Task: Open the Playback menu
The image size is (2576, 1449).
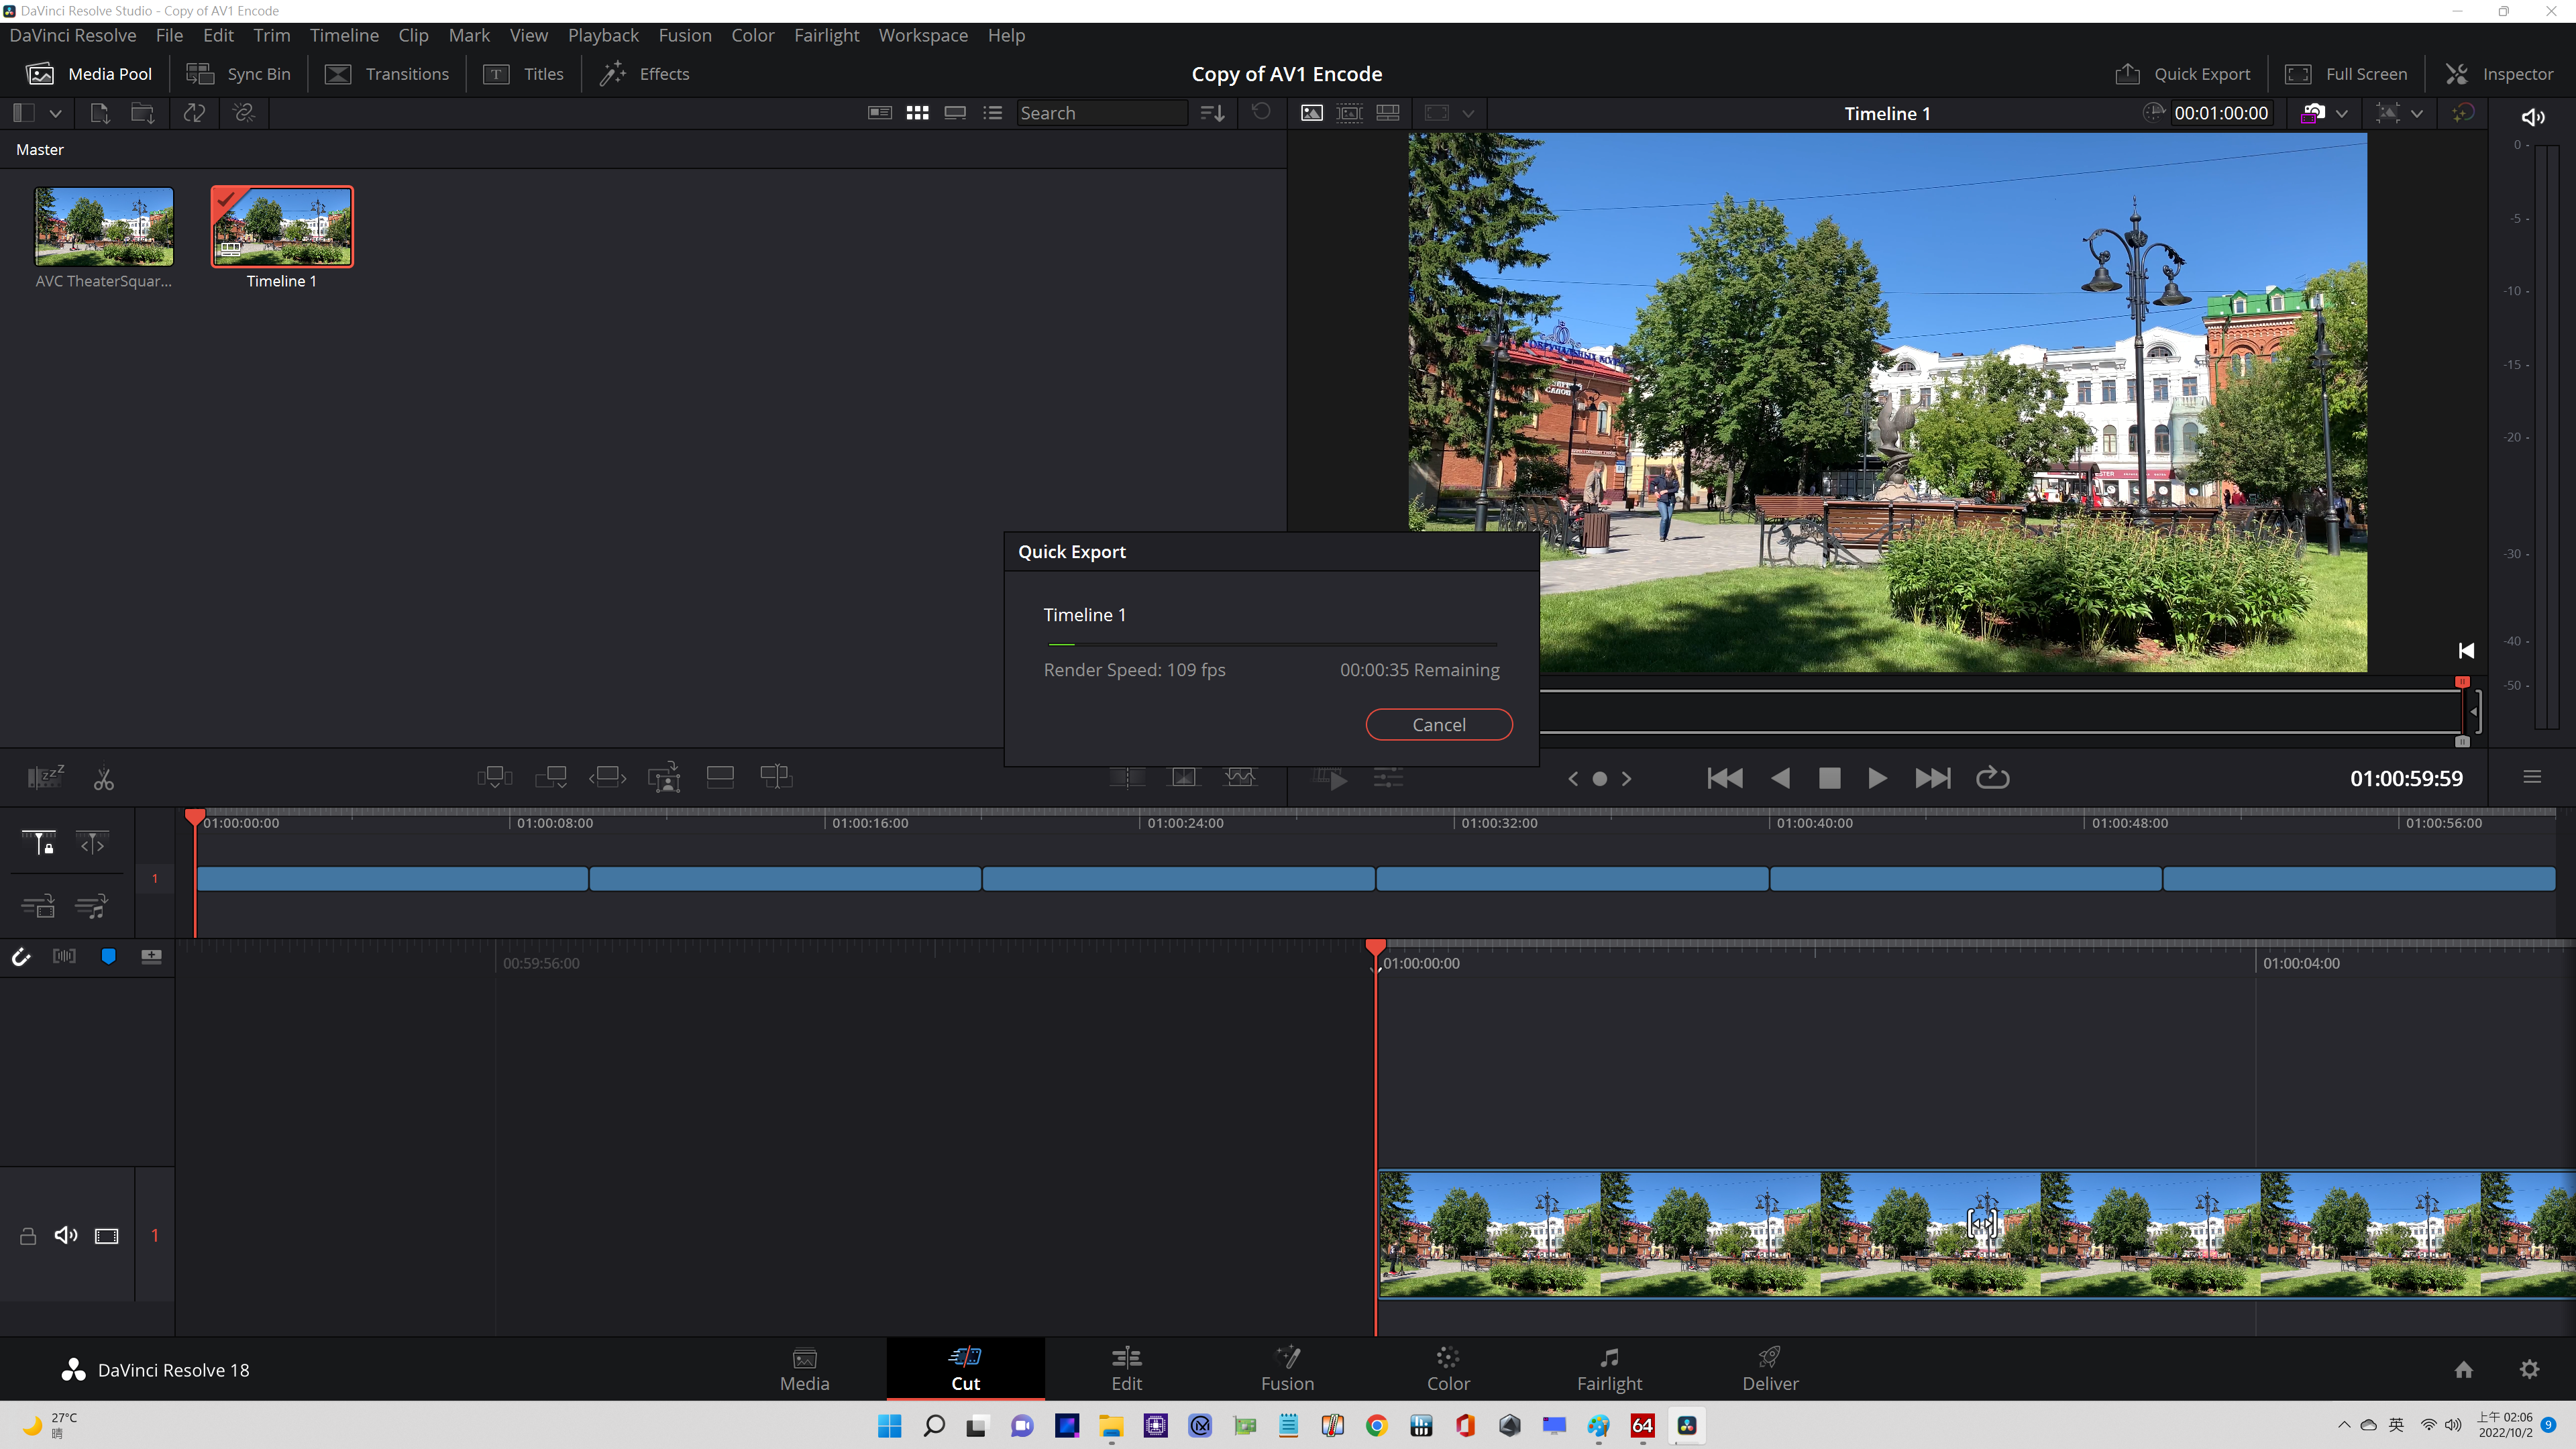Action: click(603, 35)
